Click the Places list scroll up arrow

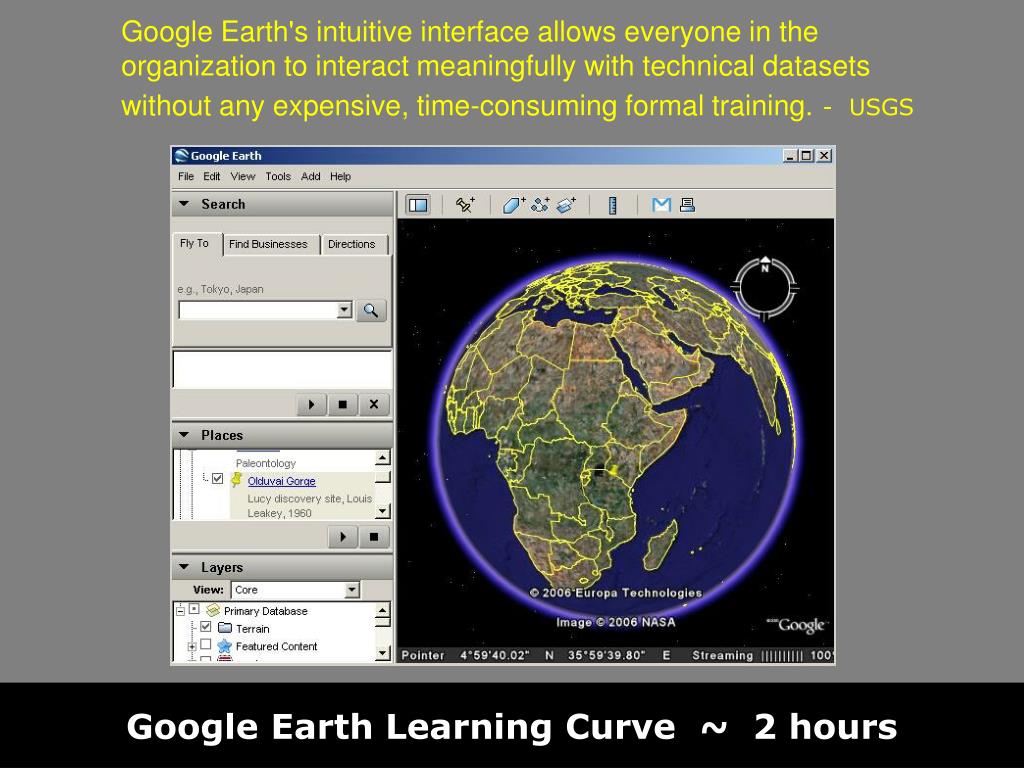pyautogui.click(x=383, y=457)
